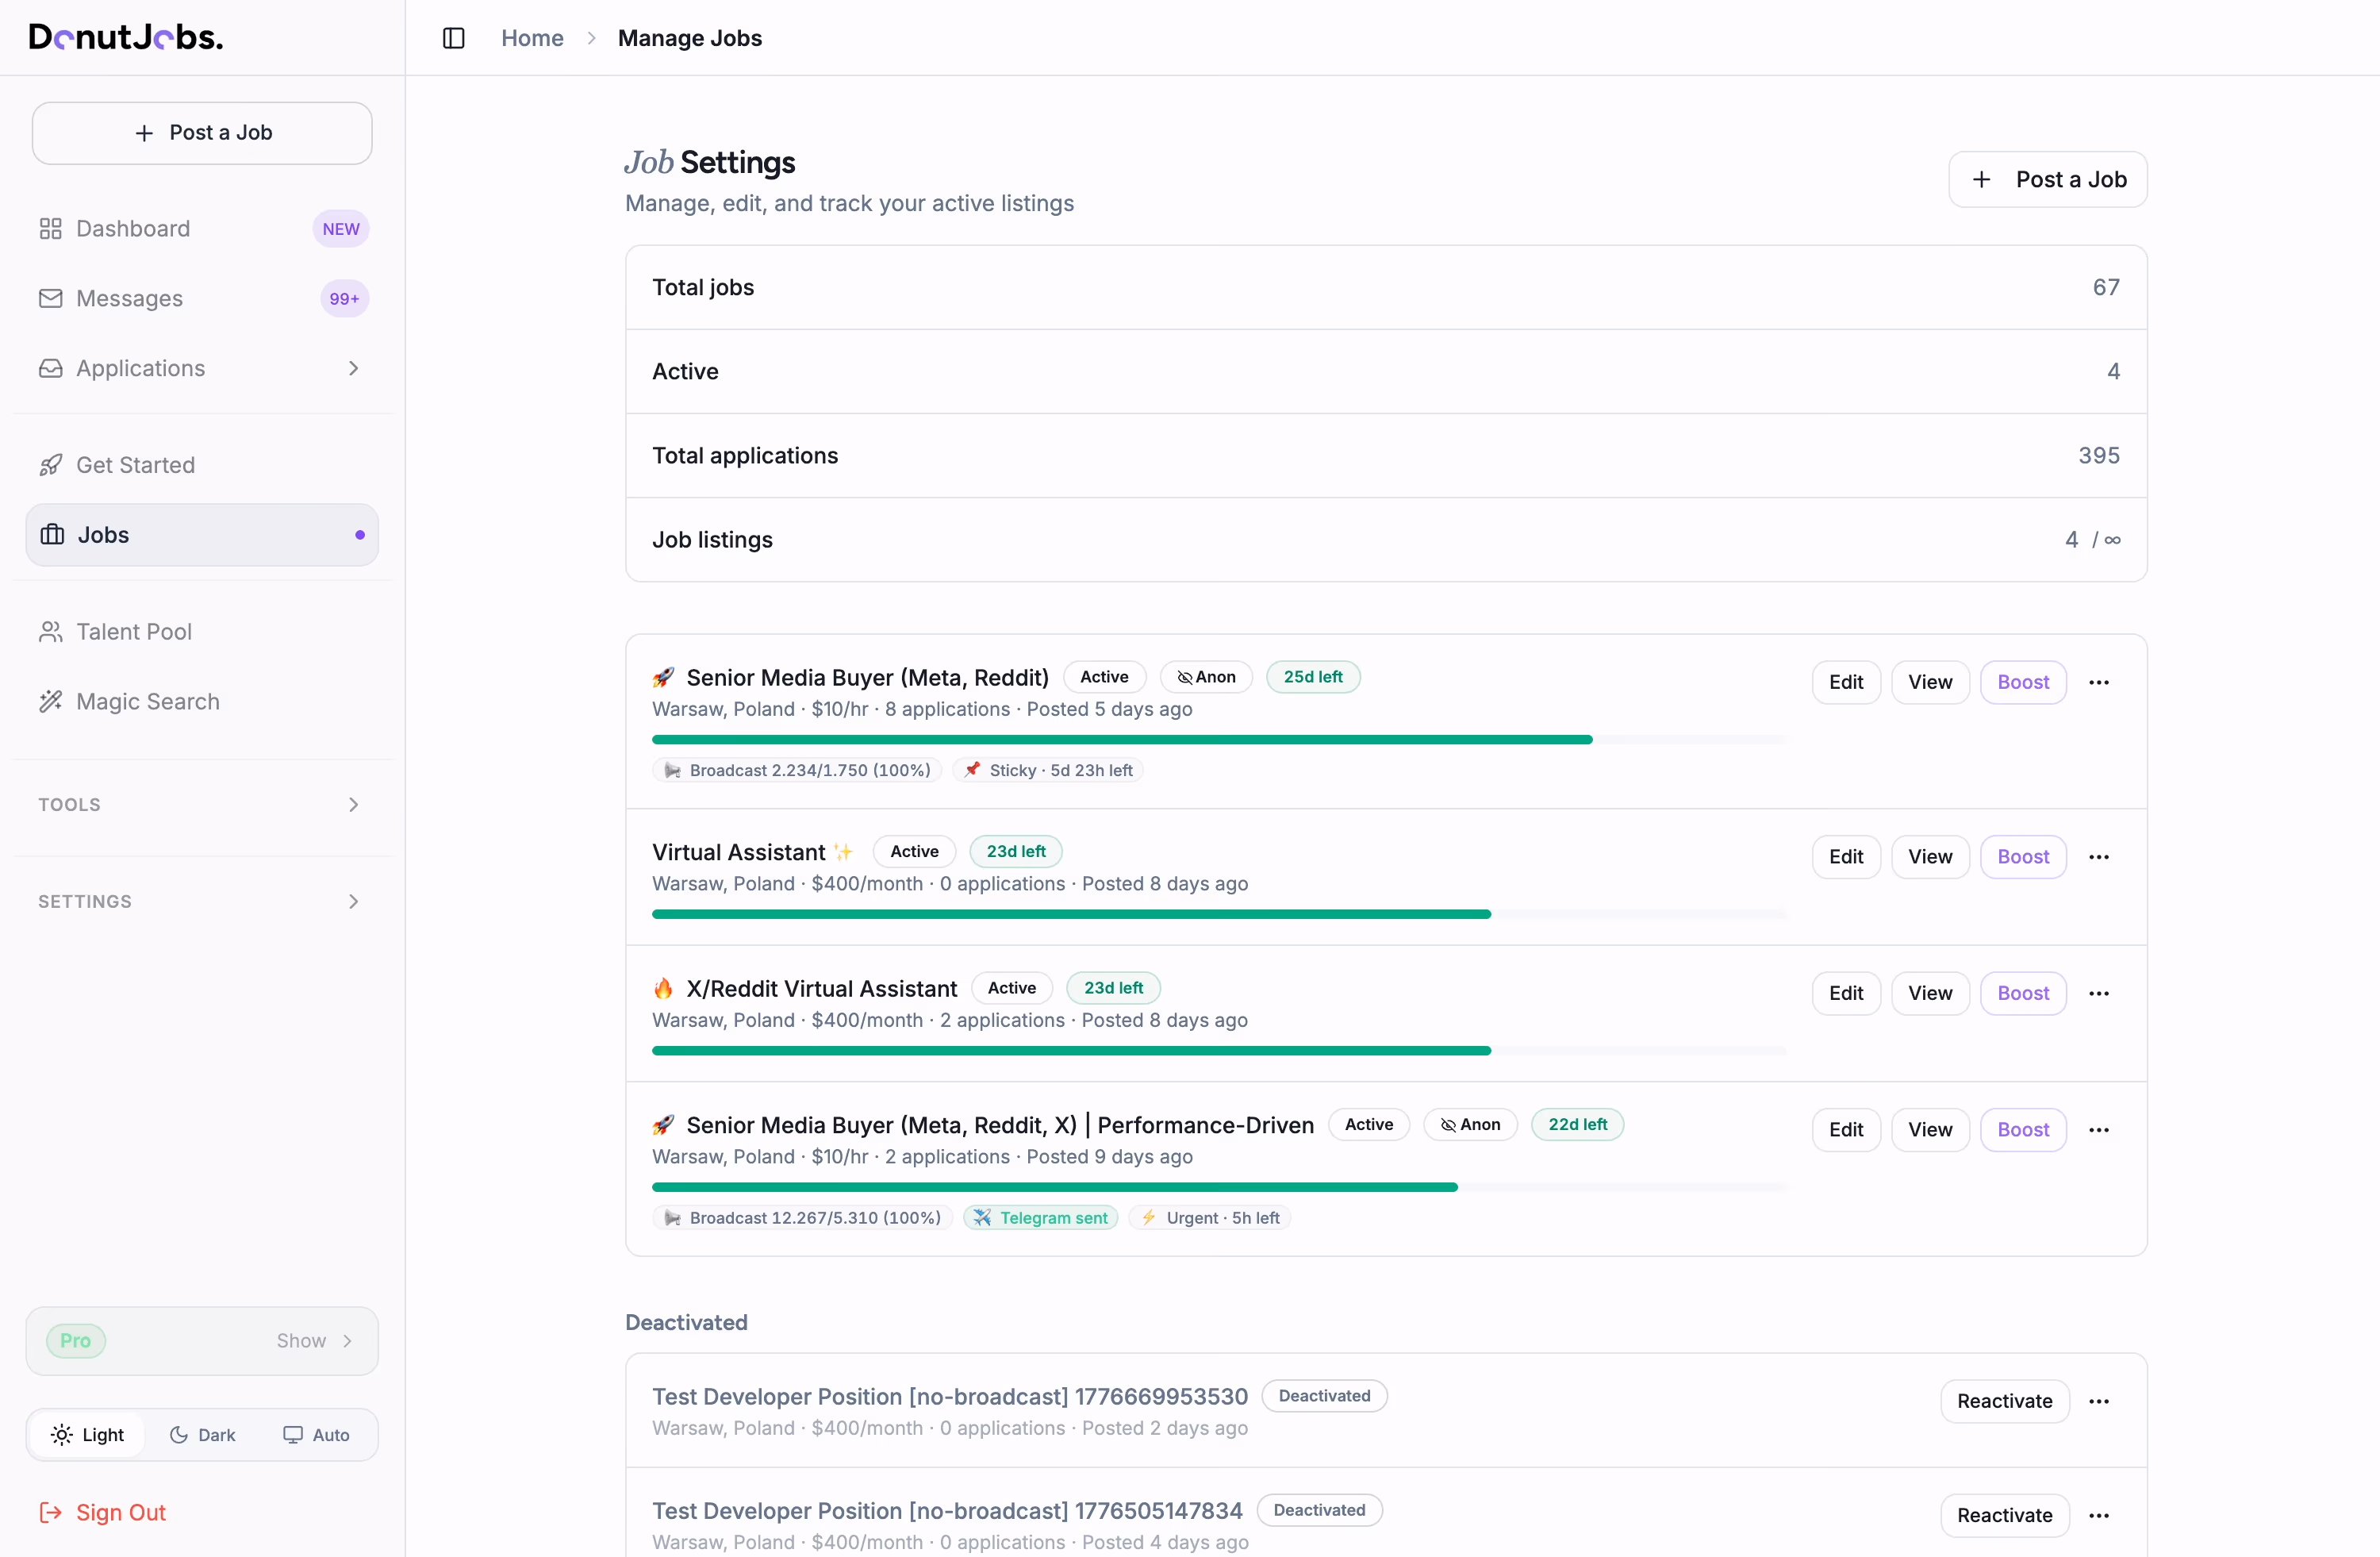Image resolution: width=2380 pixels, height=1557 pixels.
Task: Open more options for Performance-Driven job
Action: tap(2099, 1130)
